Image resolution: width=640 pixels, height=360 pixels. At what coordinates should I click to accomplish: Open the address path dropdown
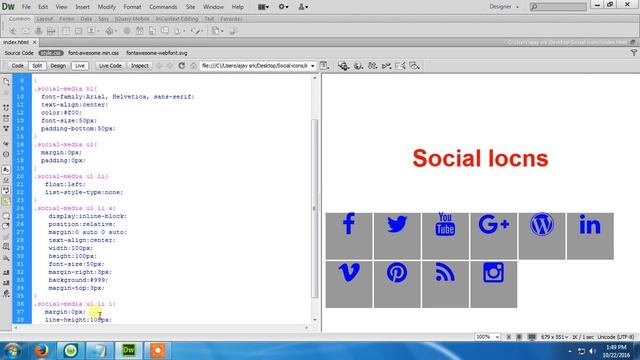313,66
